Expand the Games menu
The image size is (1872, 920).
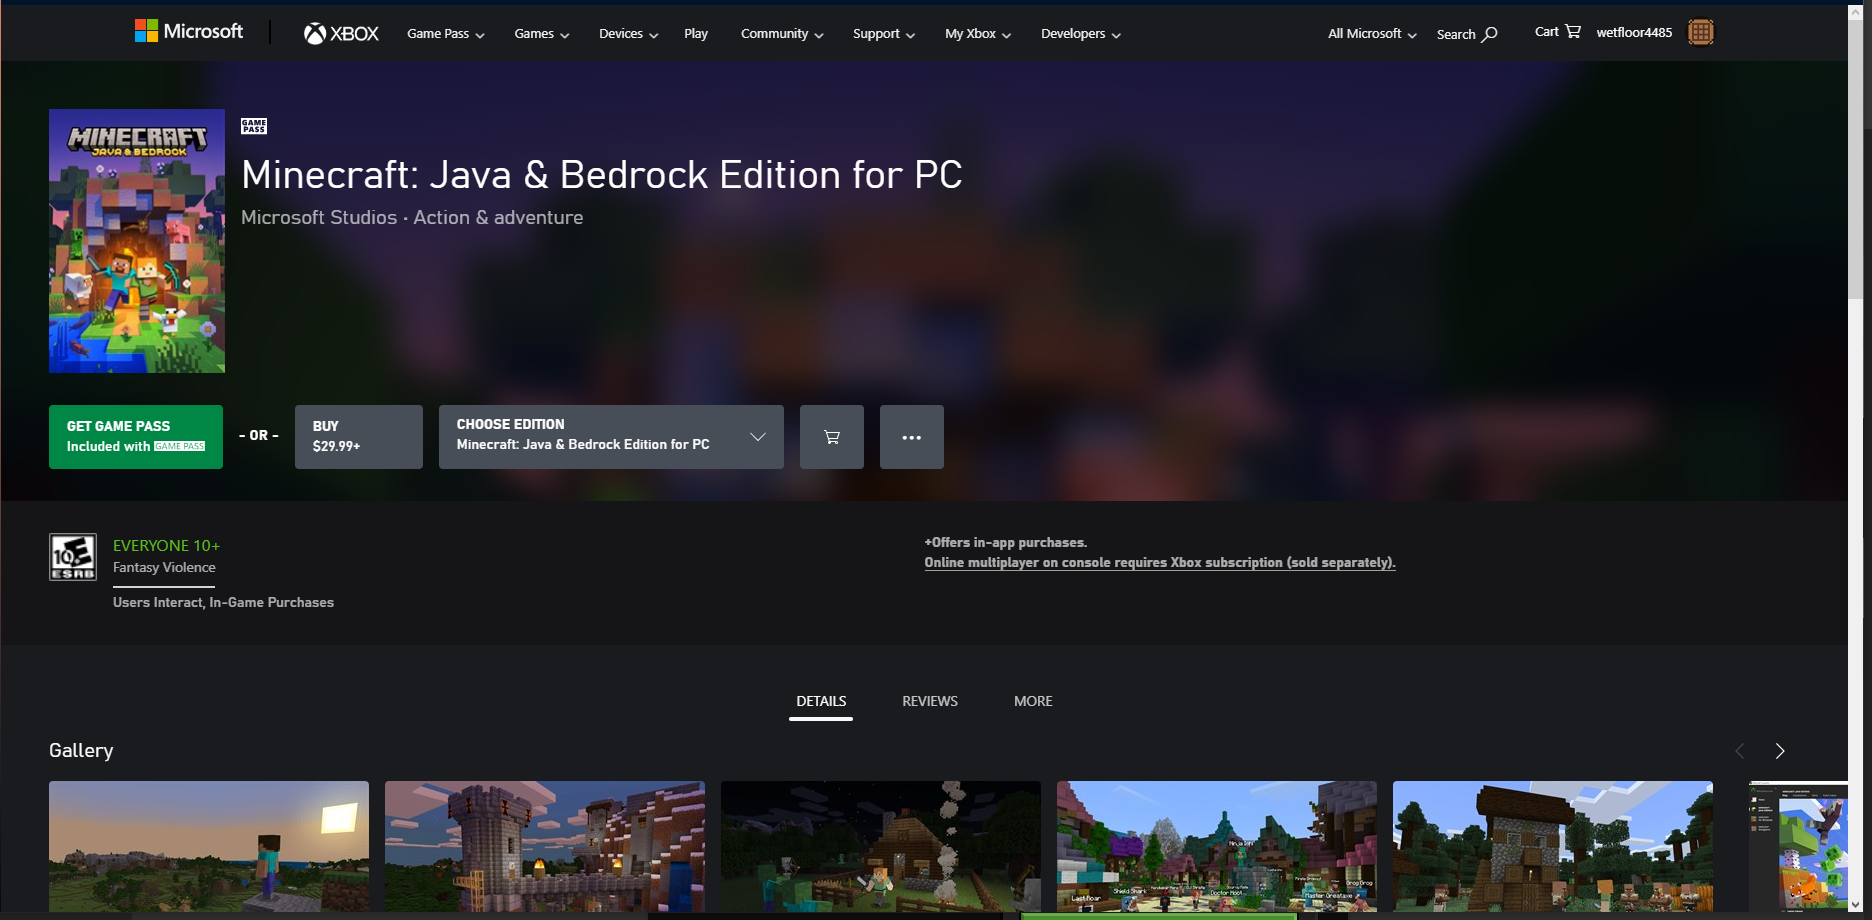(542, 34)
